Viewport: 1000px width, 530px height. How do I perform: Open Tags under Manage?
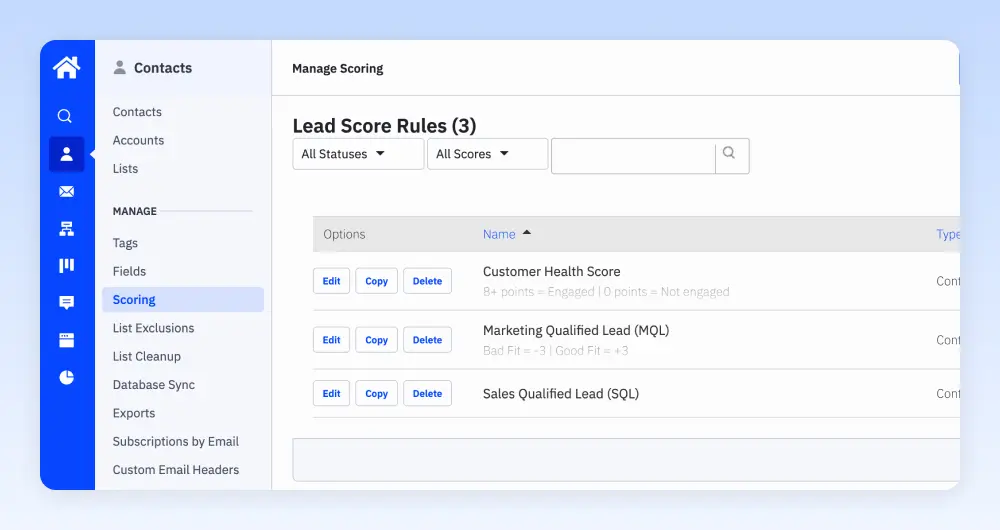(x=125, y=243)
